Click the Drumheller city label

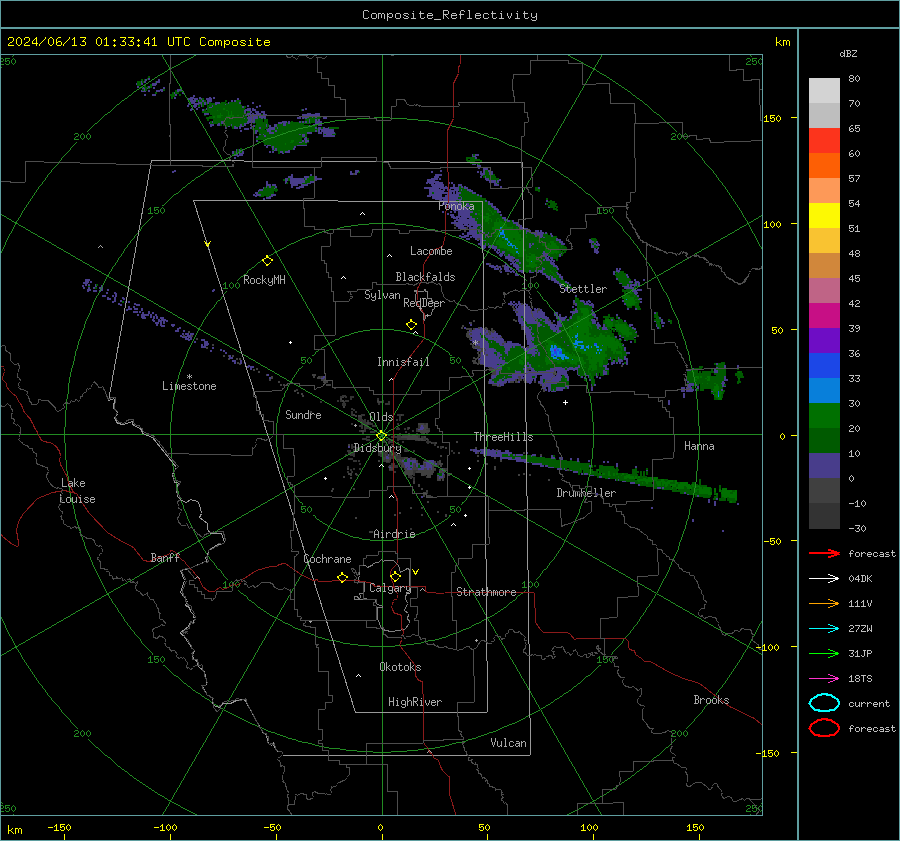(x=586, y=493)
